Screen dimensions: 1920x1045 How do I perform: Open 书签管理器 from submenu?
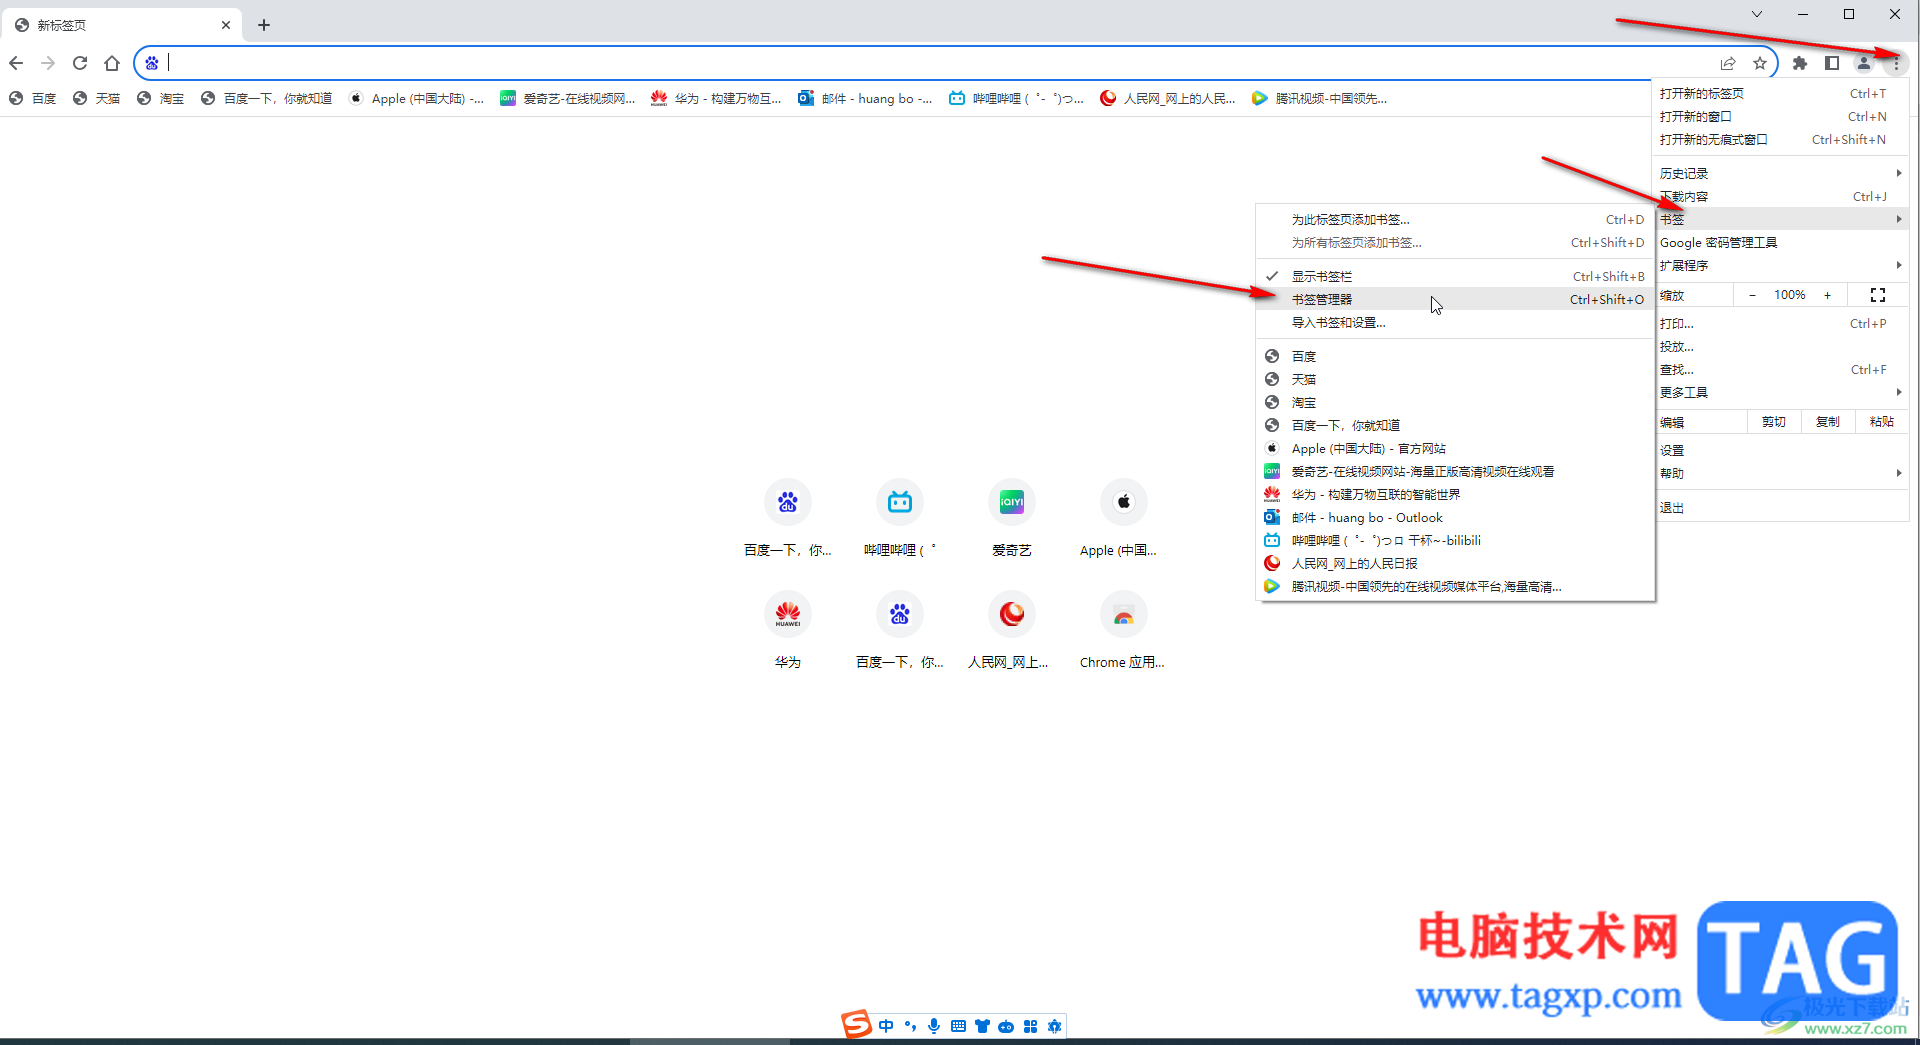1455,299
